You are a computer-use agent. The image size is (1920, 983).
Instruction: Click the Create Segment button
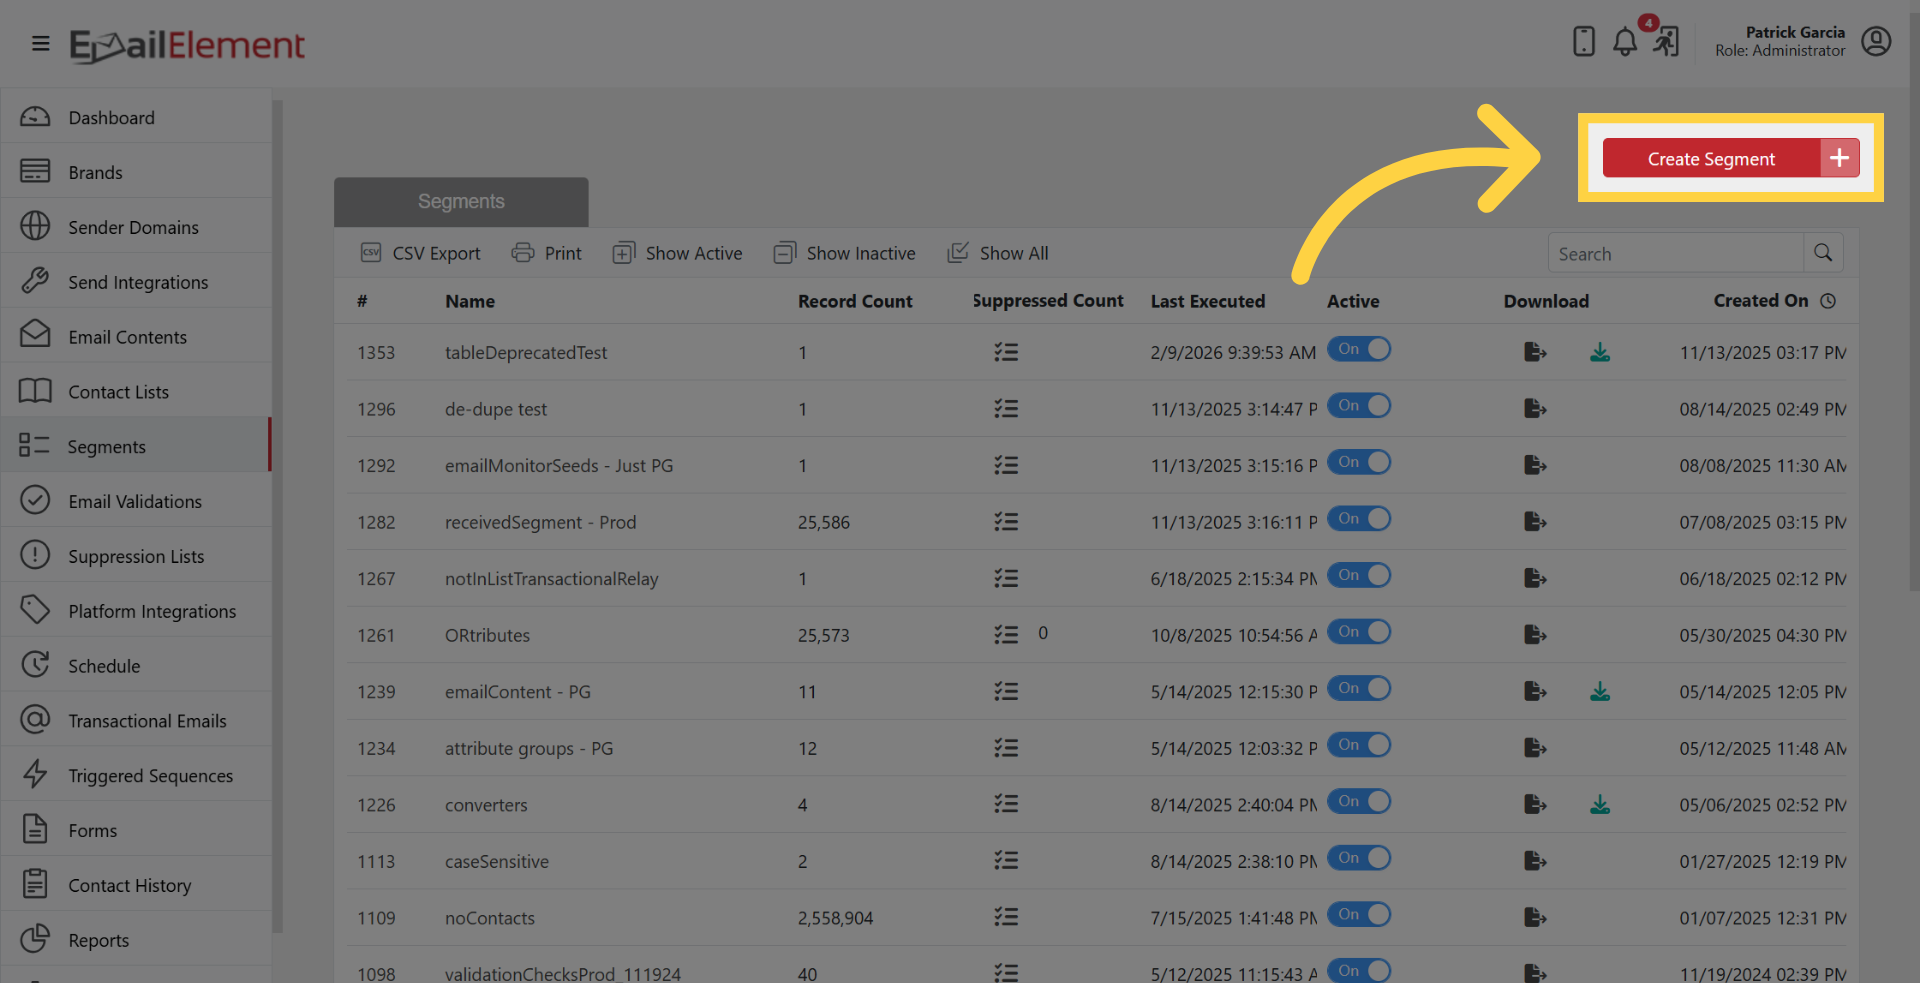point(1731,158)
